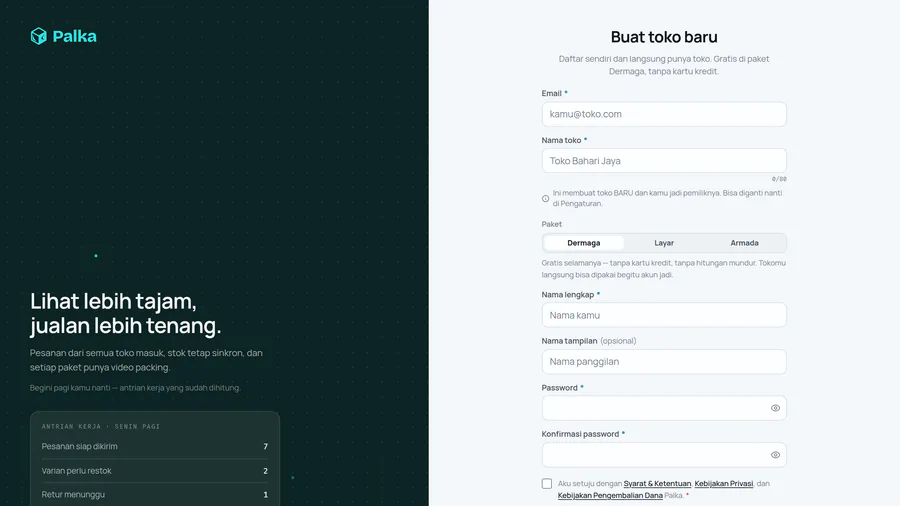Focus the Password input field
900x506 pixels.
[664, 408]
